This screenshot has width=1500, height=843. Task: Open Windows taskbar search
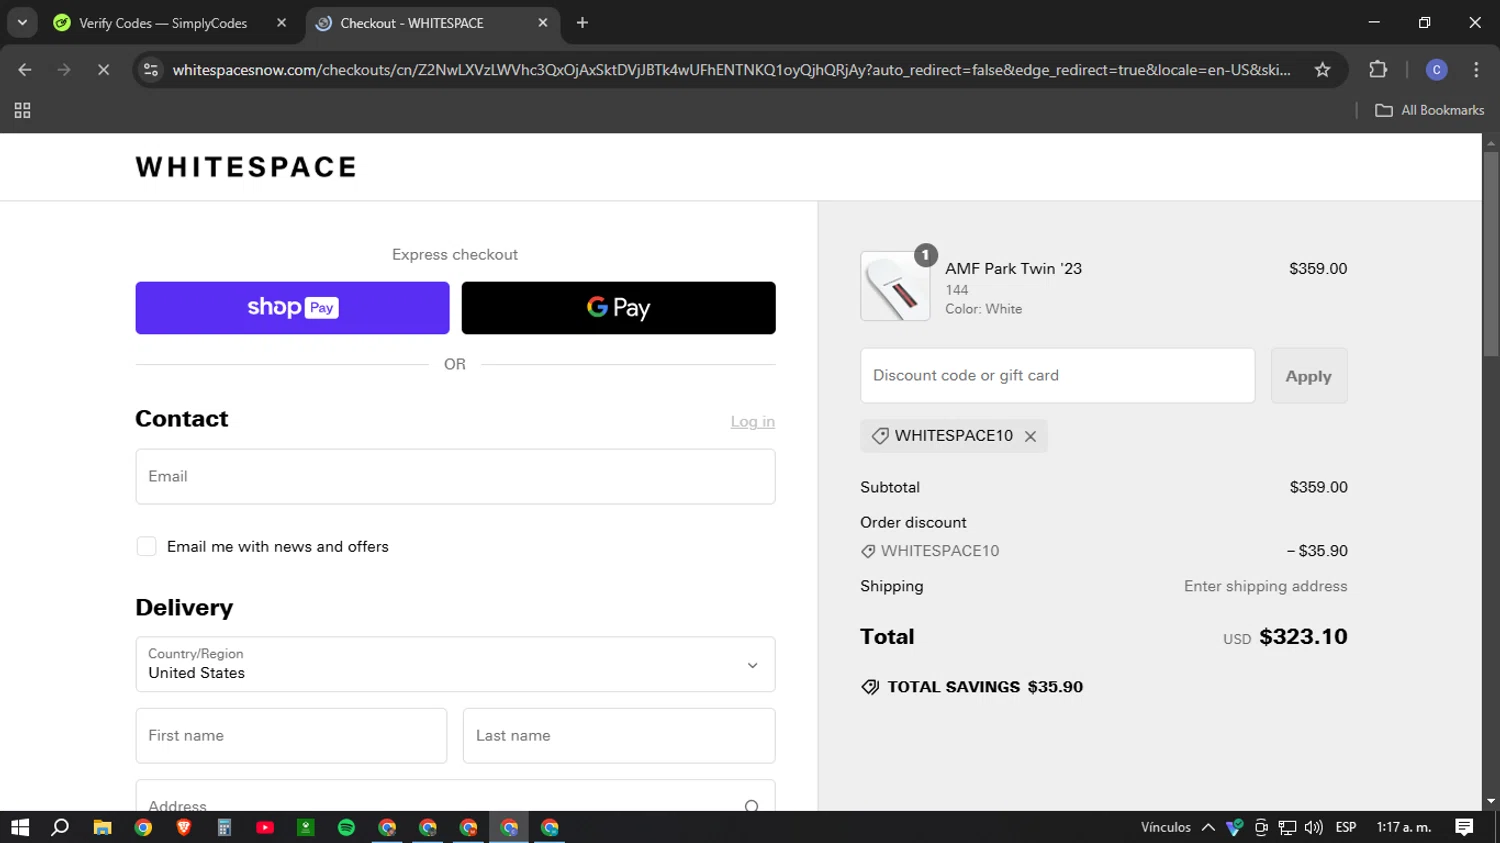(60, 827)
